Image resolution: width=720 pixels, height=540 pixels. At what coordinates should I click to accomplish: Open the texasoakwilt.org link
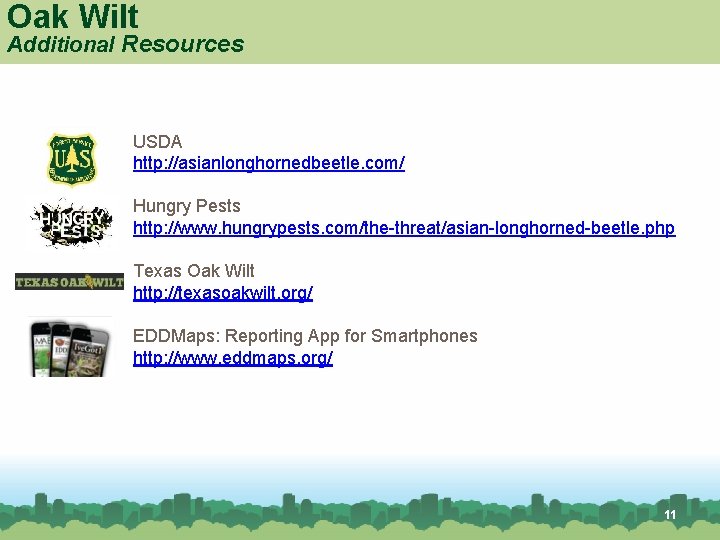(223, 292)
